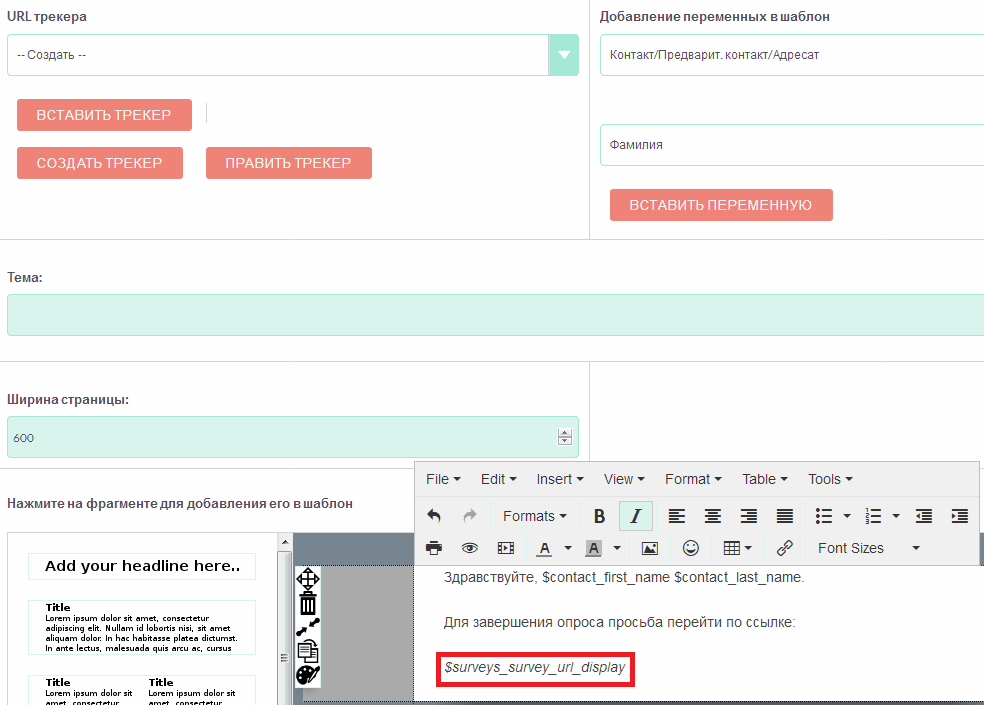Click the greeting line with $contact_first_name
This screenshot has height=705, width=984.
(x=624, y=578)
